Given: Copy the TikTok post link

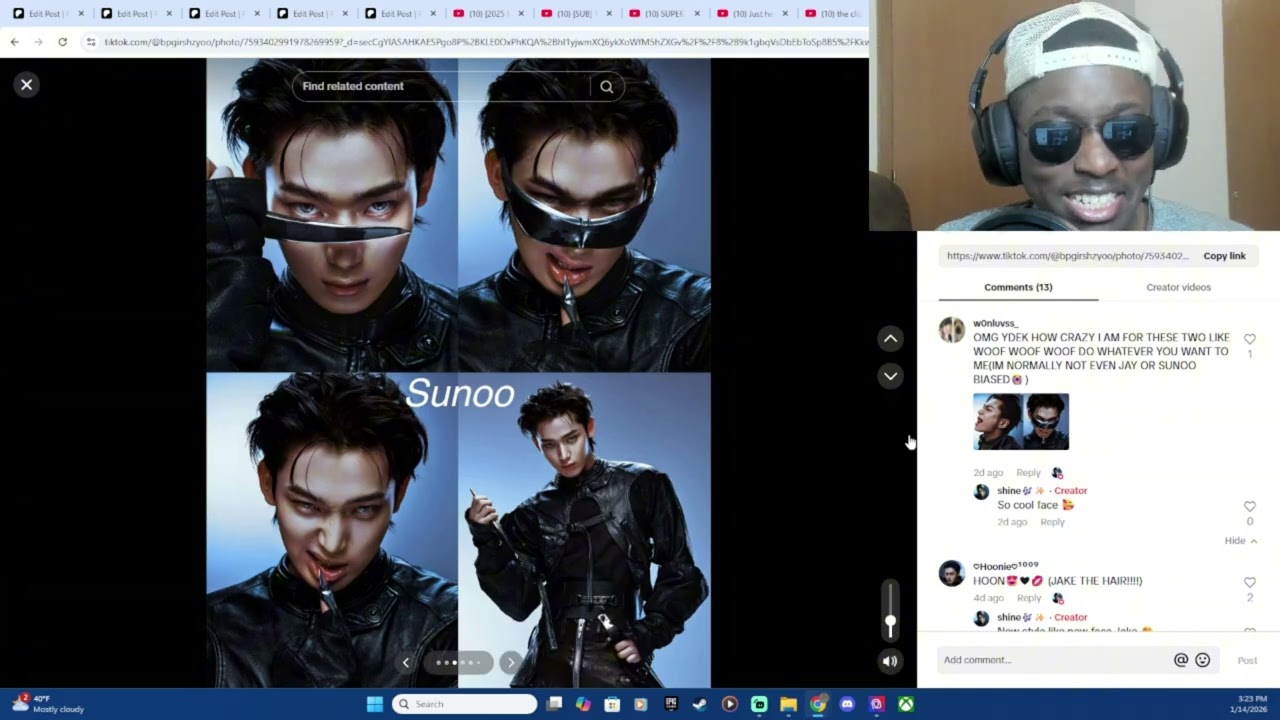Looking at the screenshot, I should [1224, 256].
